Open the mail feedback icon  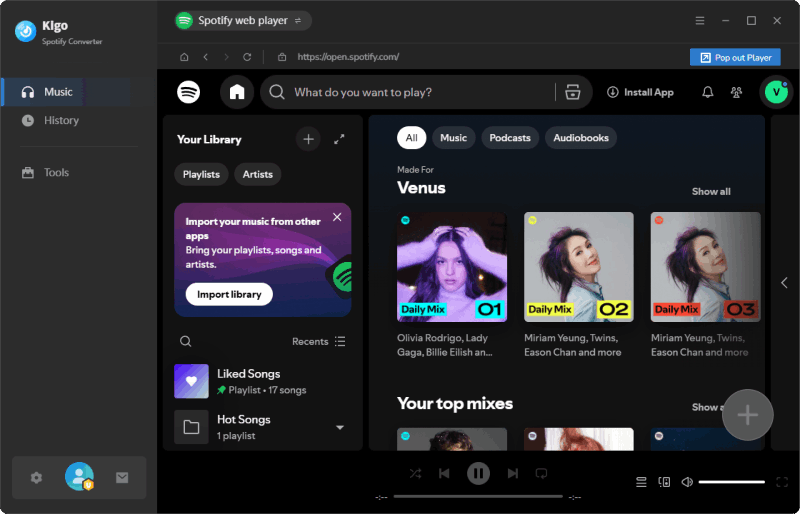[x=122, y=478]
